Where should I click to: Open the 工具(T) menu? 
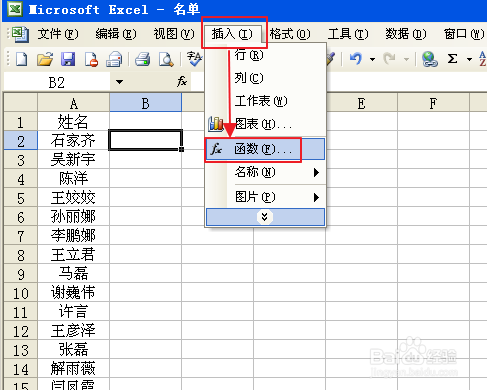pyautogui.click(x=348, y=34)
